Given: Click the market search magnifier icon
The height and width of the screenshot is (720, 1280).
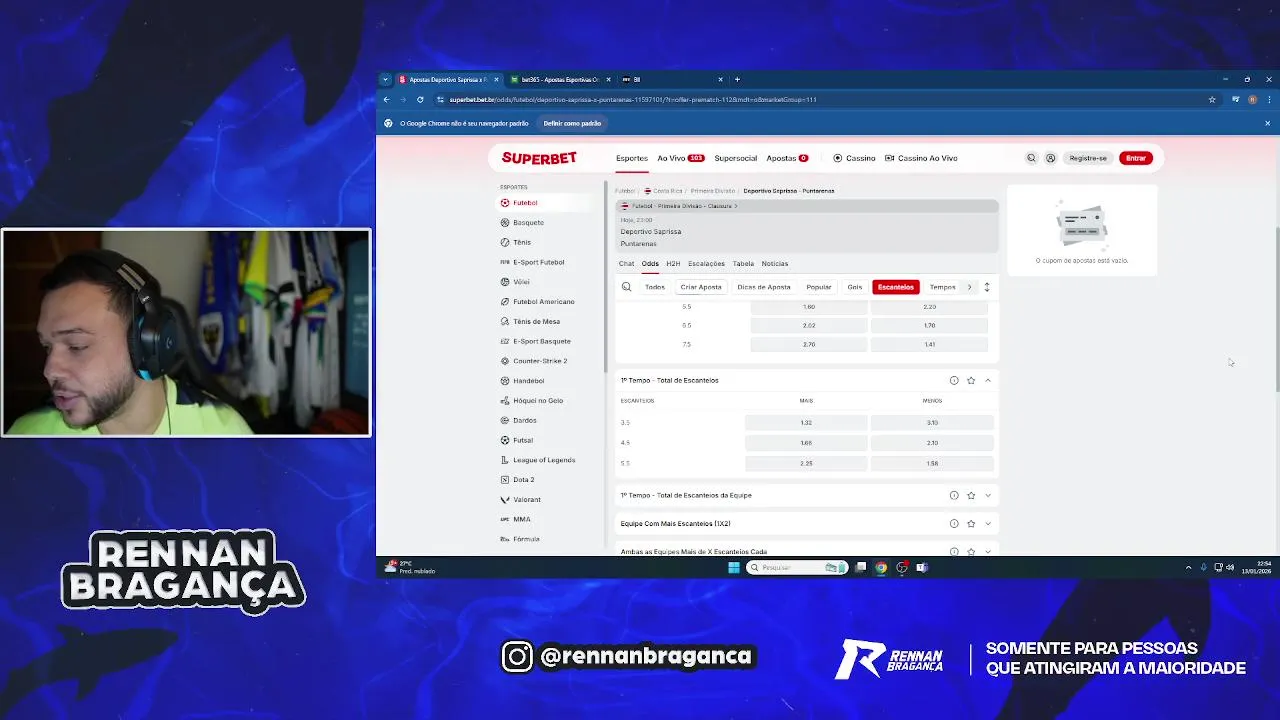Looking at the screenshot, I should 626,287.
